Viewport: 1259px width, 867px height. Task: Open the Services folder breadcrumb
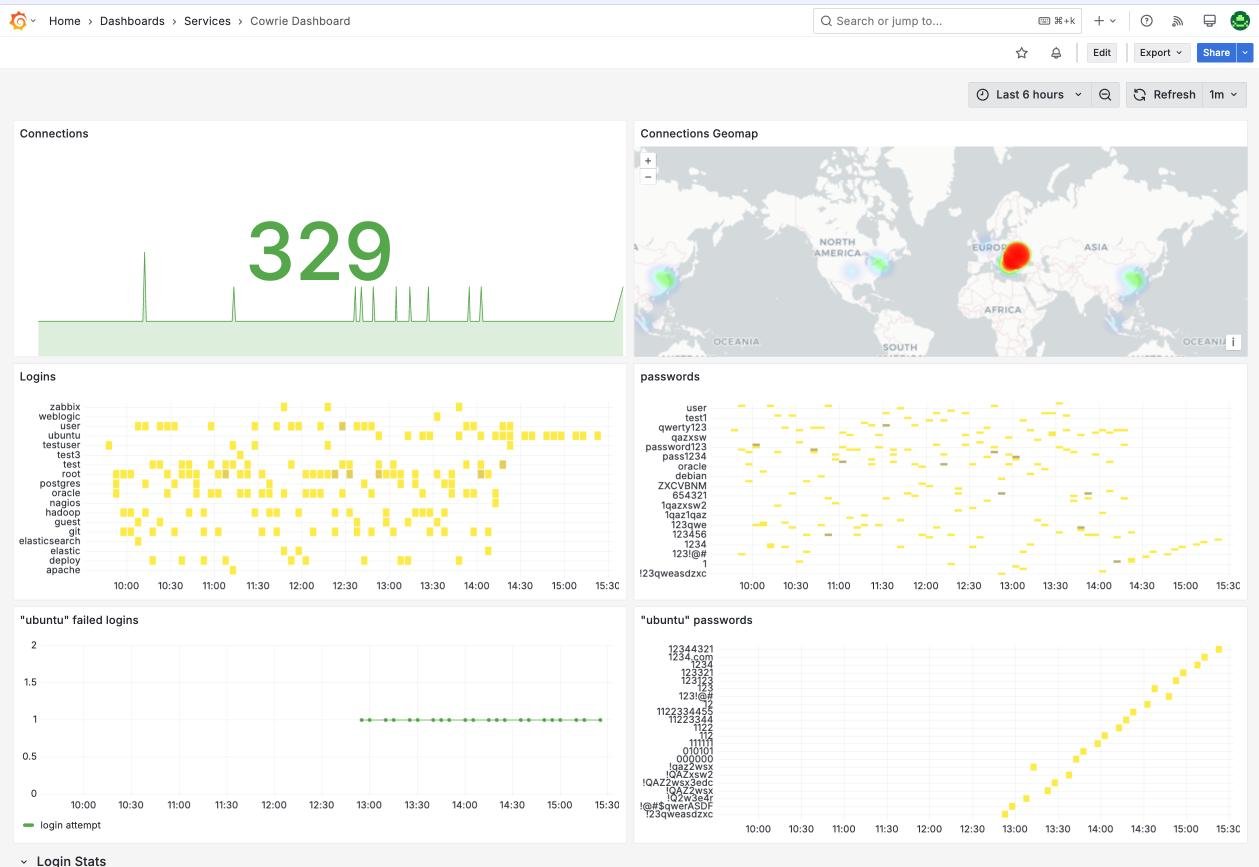point(207,21)
